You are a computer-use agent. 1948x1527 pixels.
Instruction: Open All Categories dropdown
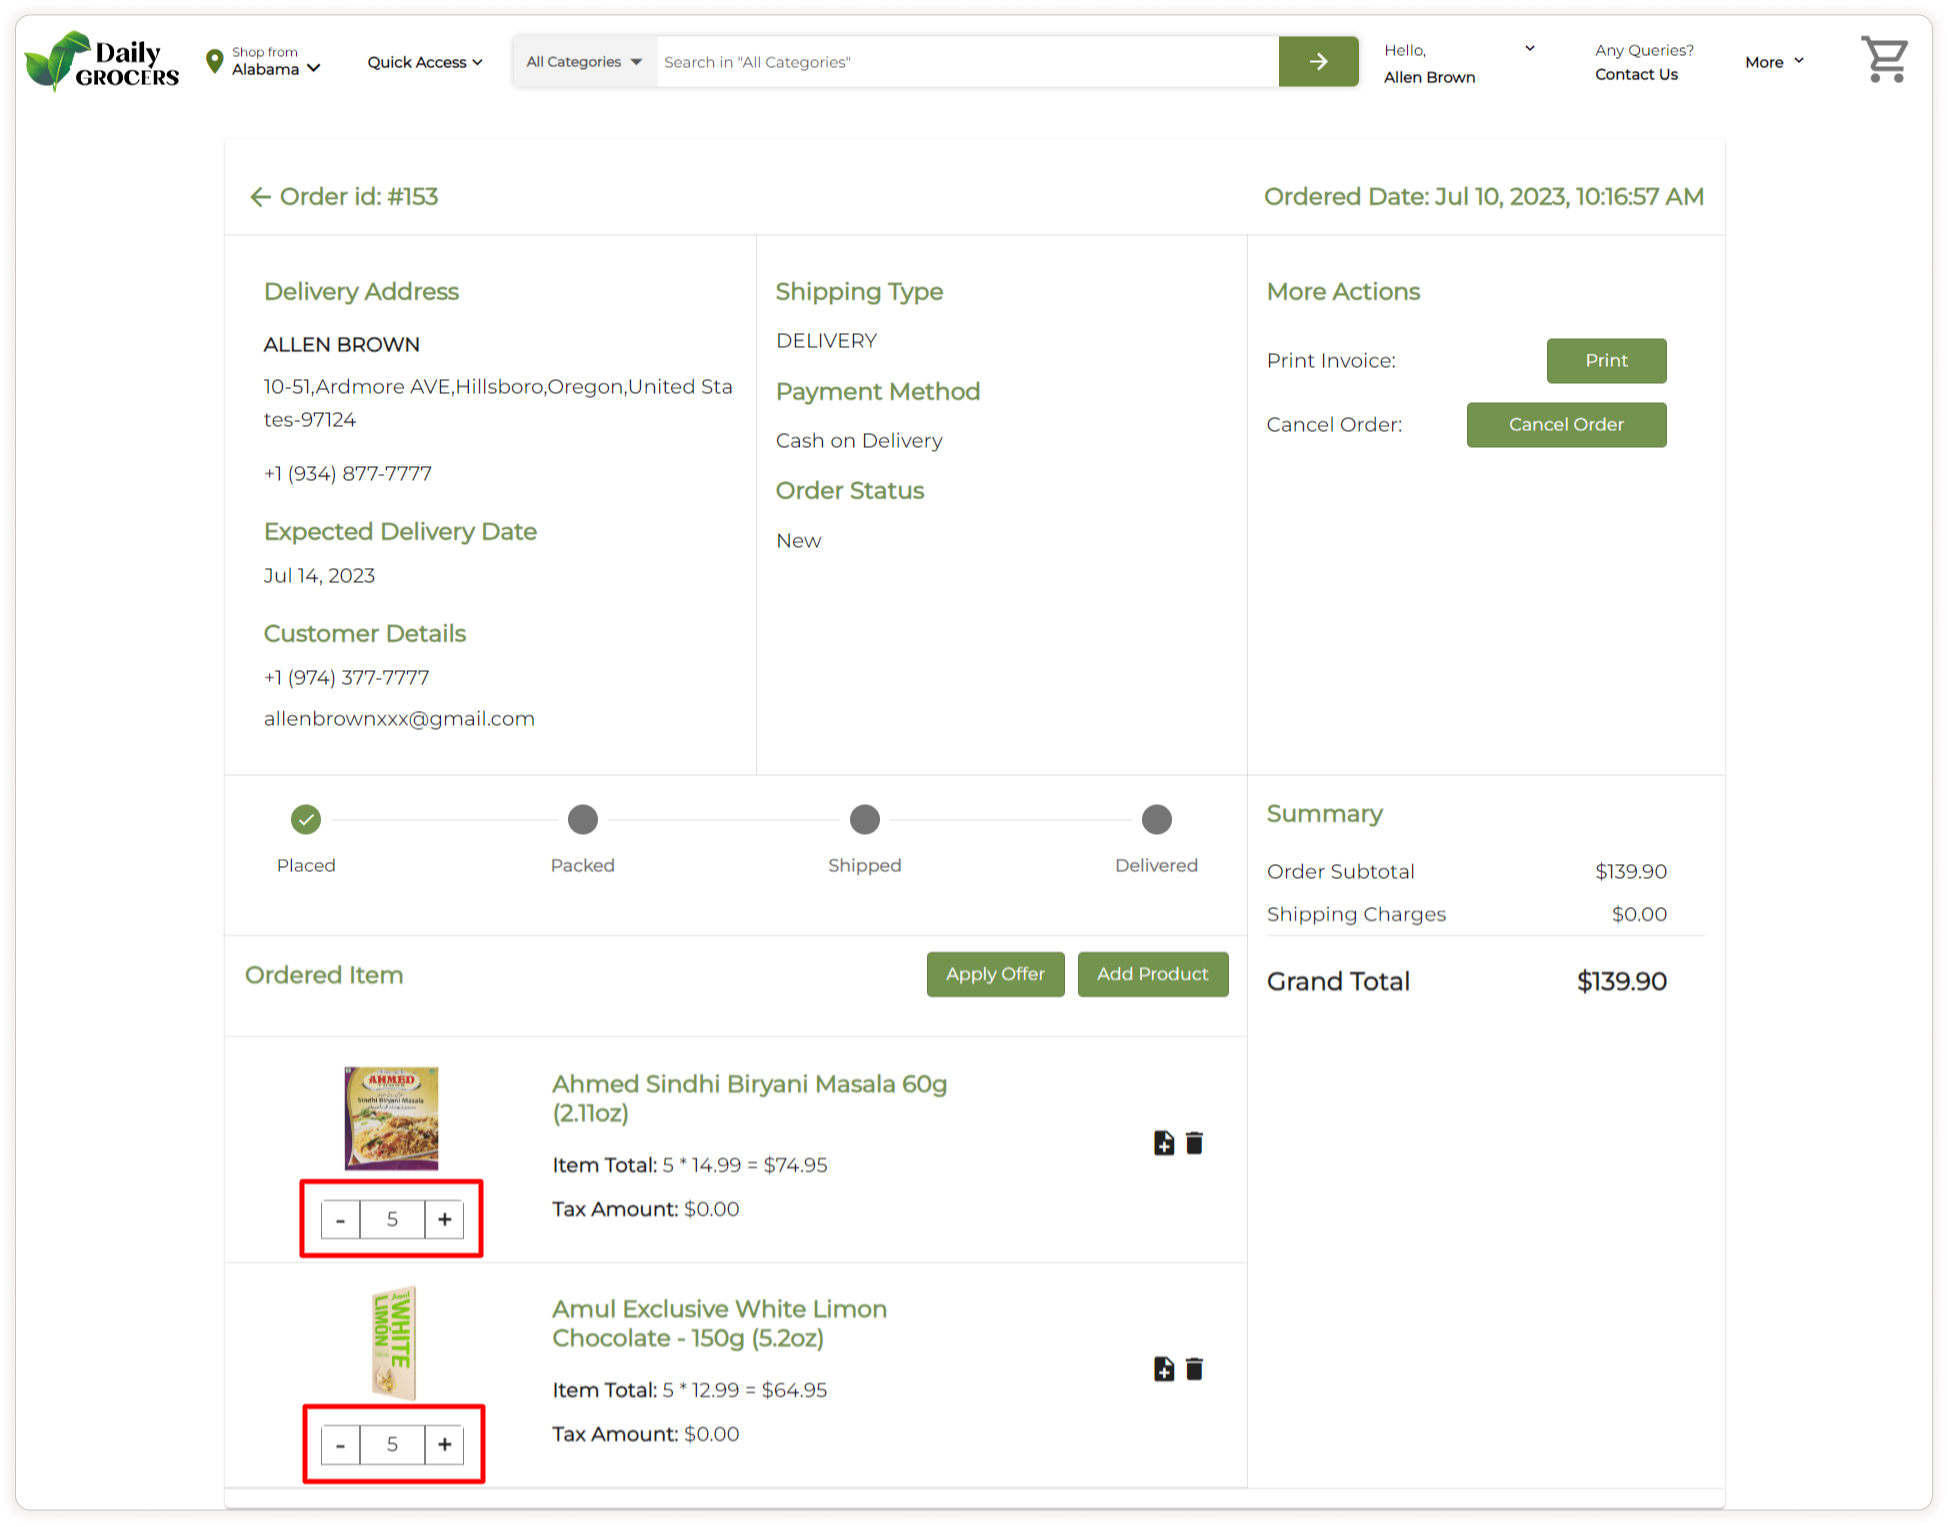click(585, 62)
